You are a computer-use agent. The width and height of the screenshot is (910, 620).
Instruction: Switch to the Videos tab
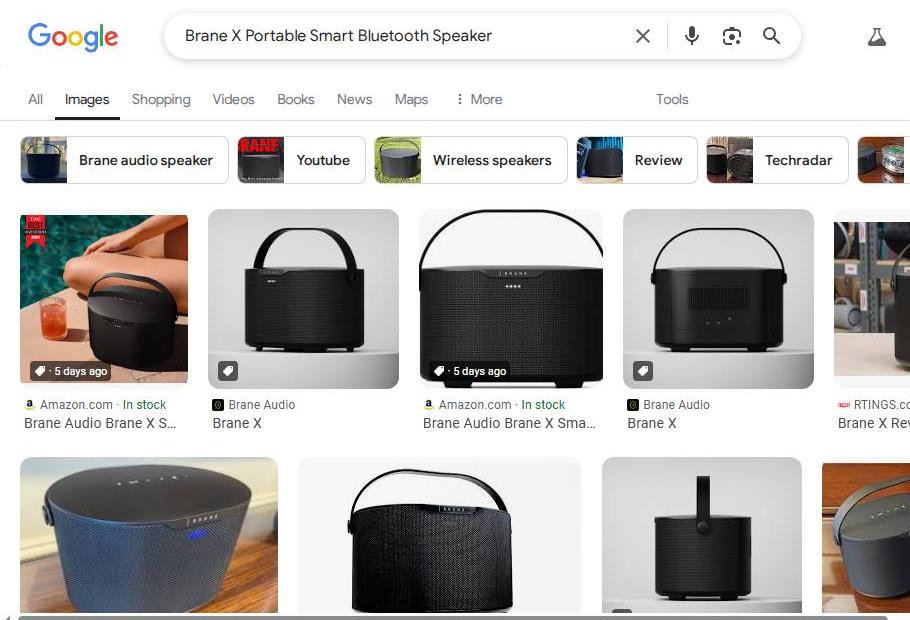point(233,99)
